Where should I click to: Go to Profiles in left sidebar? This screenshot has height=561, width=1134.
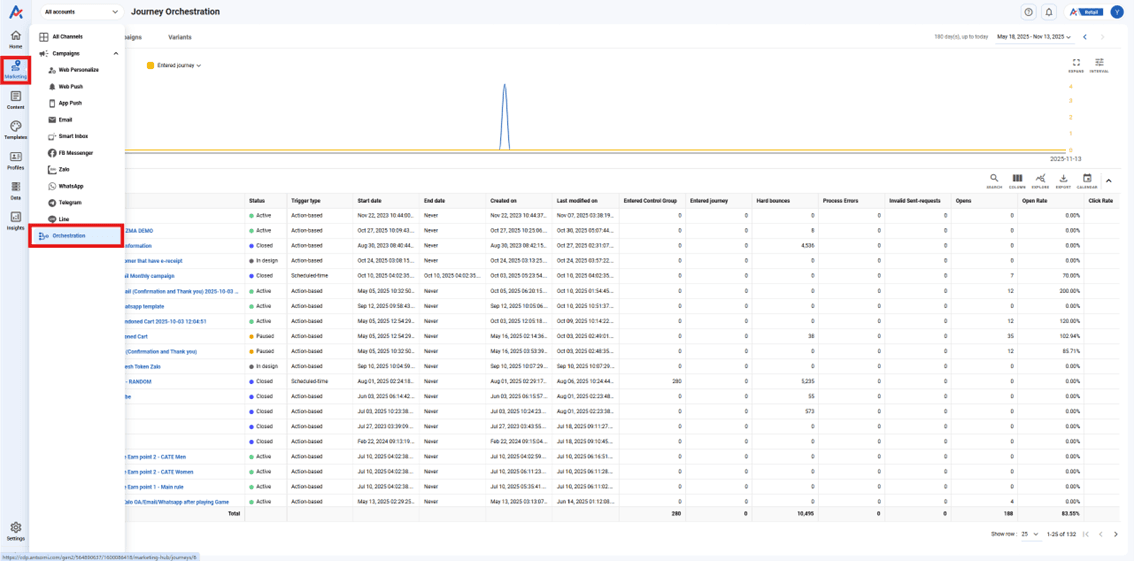click(x=15, y=160)
